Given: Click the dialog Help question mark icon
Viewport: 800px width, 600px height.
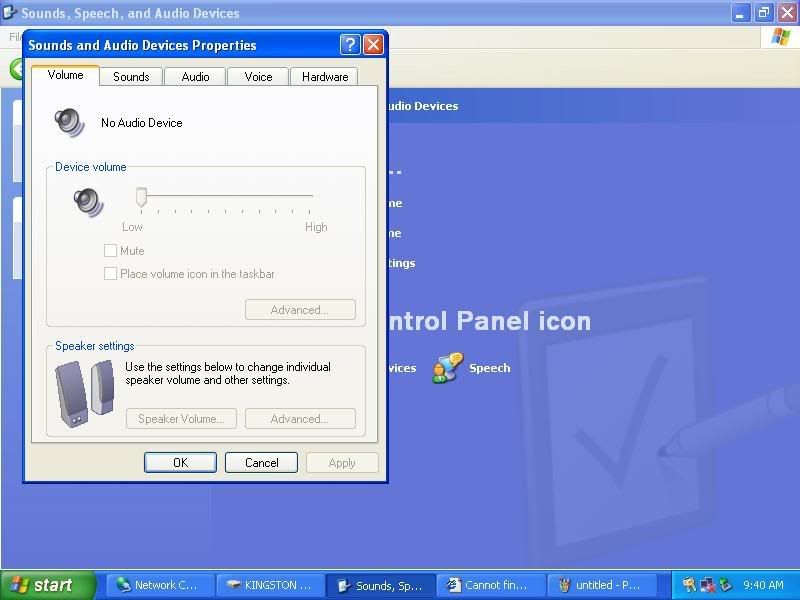Looking at the screenshot, I should coord(350,45).
